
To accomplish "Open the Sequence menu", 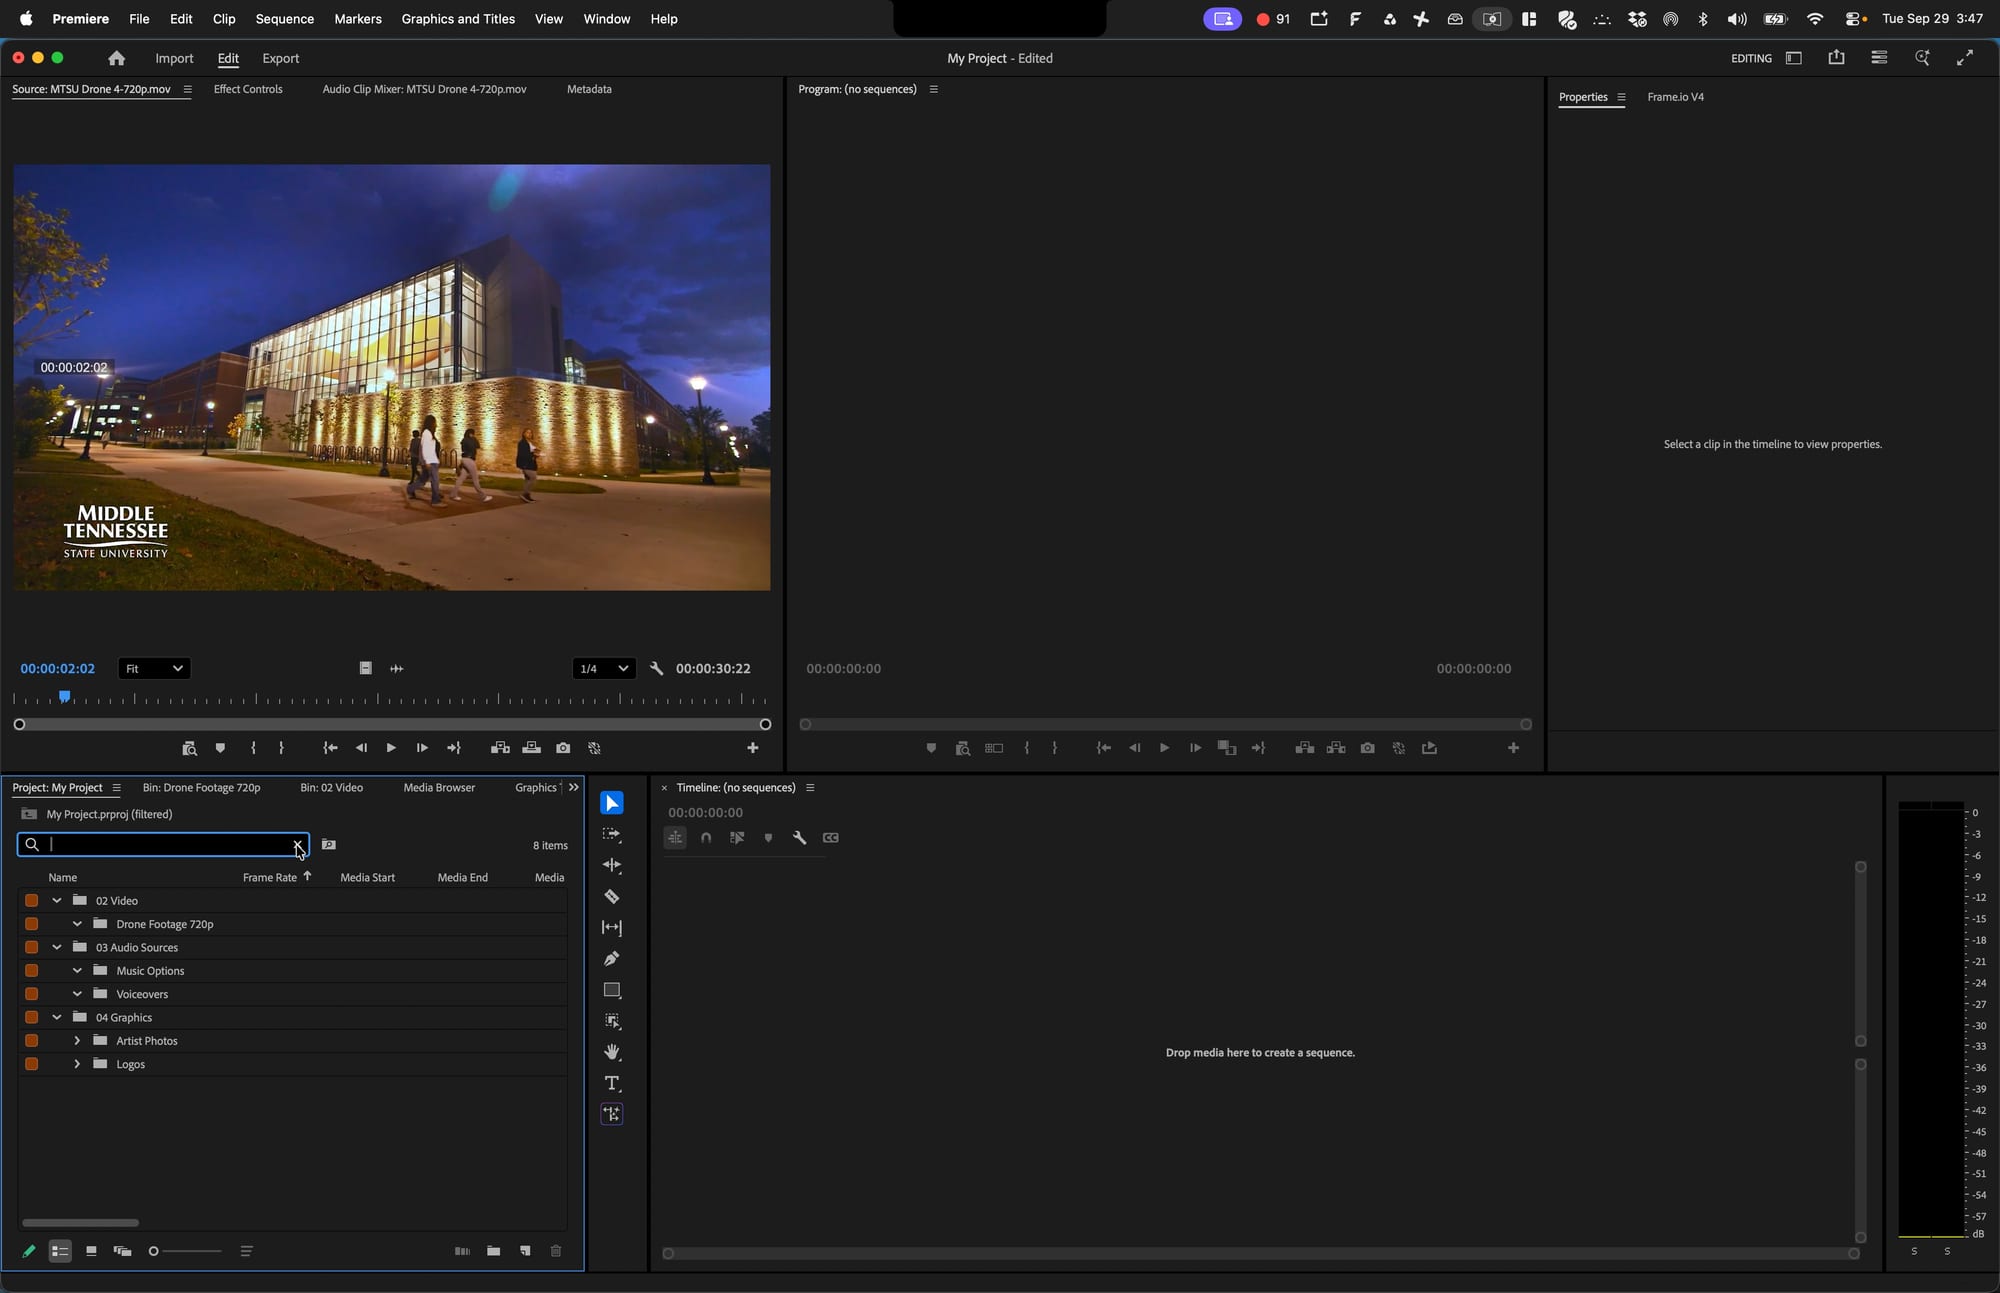I will (285, 19).
